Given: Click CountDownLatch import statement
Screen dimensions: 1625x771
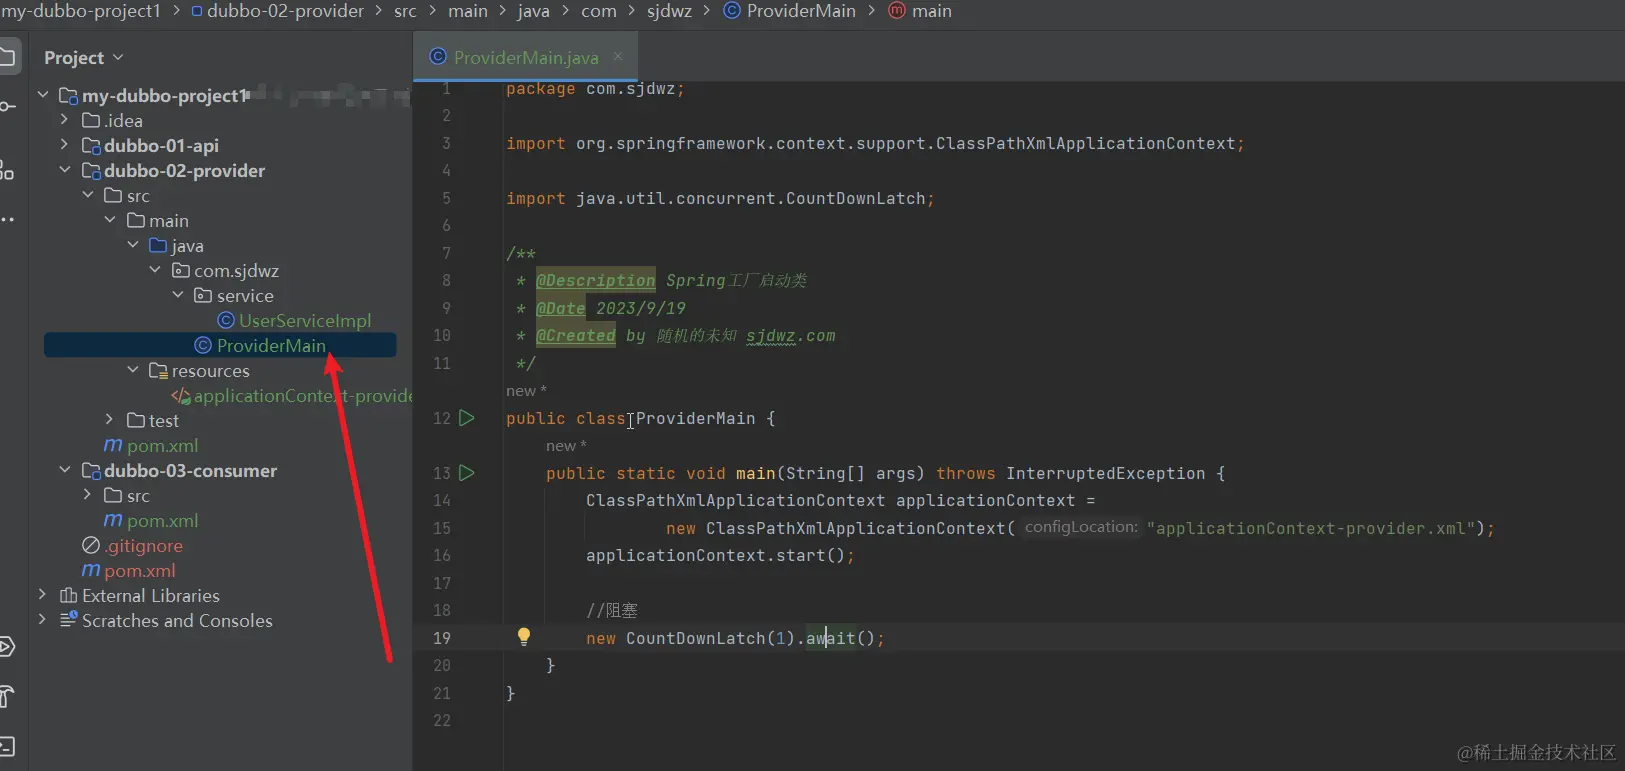Looking at the screenshot, I should 720,198.
